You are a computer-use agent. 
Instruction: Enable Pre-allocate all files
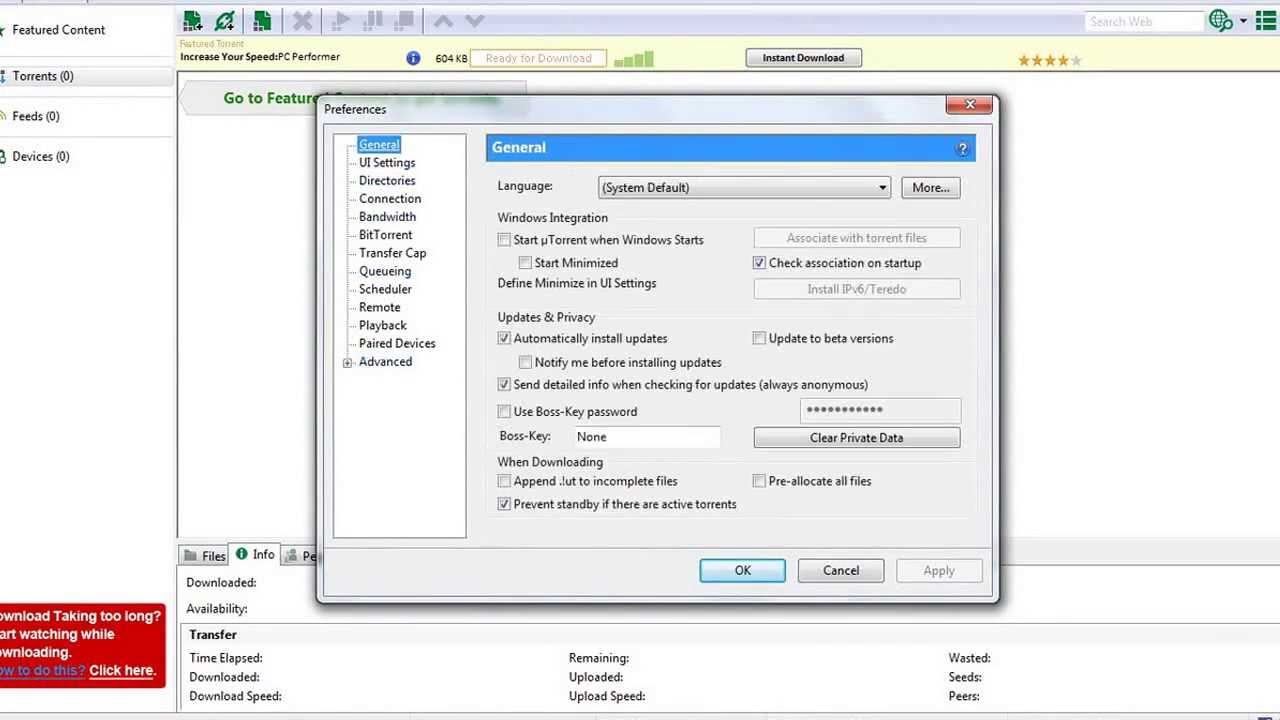(x=760, y=482)
